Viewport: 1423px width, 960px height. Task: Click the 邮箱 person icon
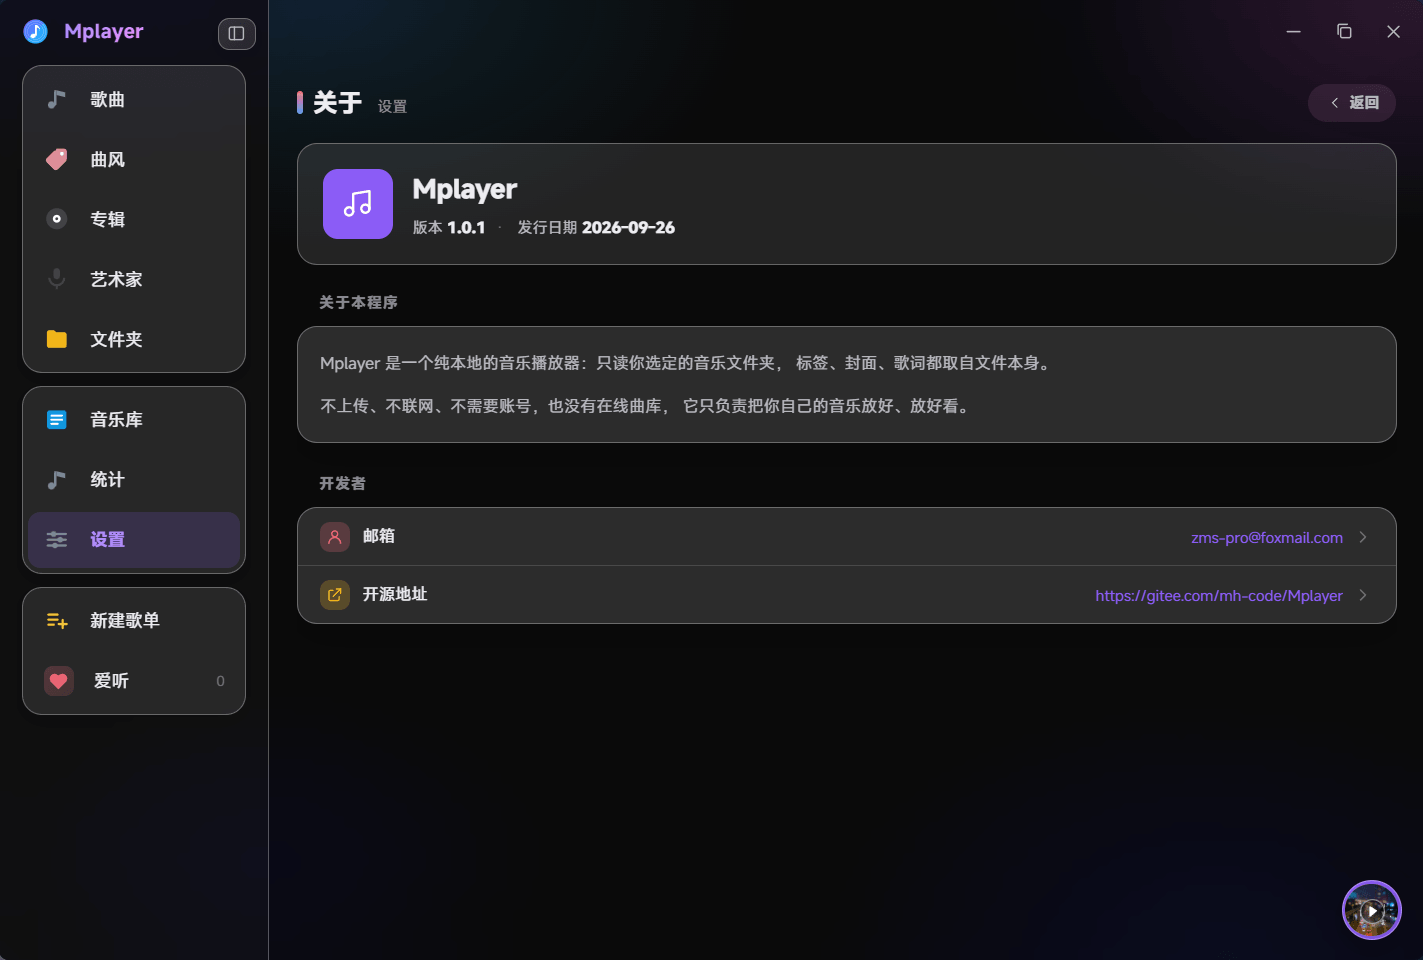pyautogui.click(x=335, y=537)
